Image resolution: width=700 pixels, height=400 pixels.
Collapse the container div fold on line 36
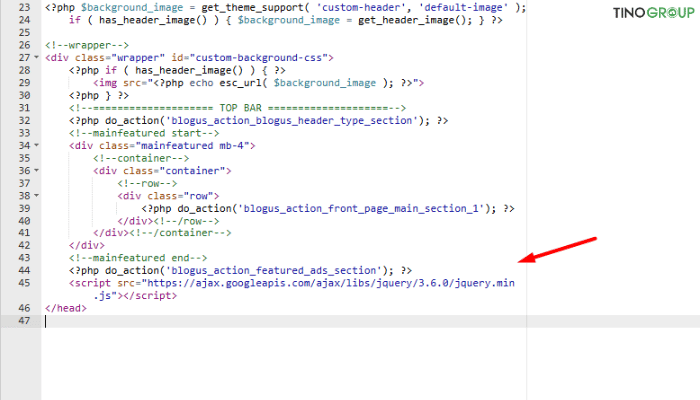pyautogui.click(x=37, y=171)
